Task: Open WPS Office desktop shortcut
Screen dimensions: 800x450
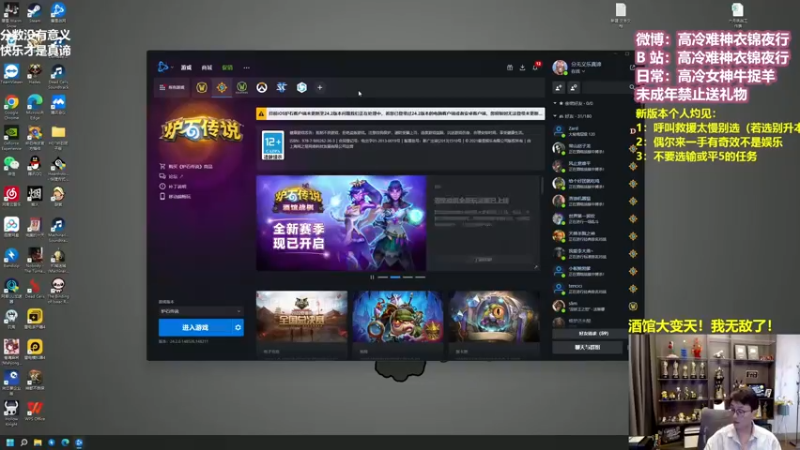Action: [x=35, y=411]
